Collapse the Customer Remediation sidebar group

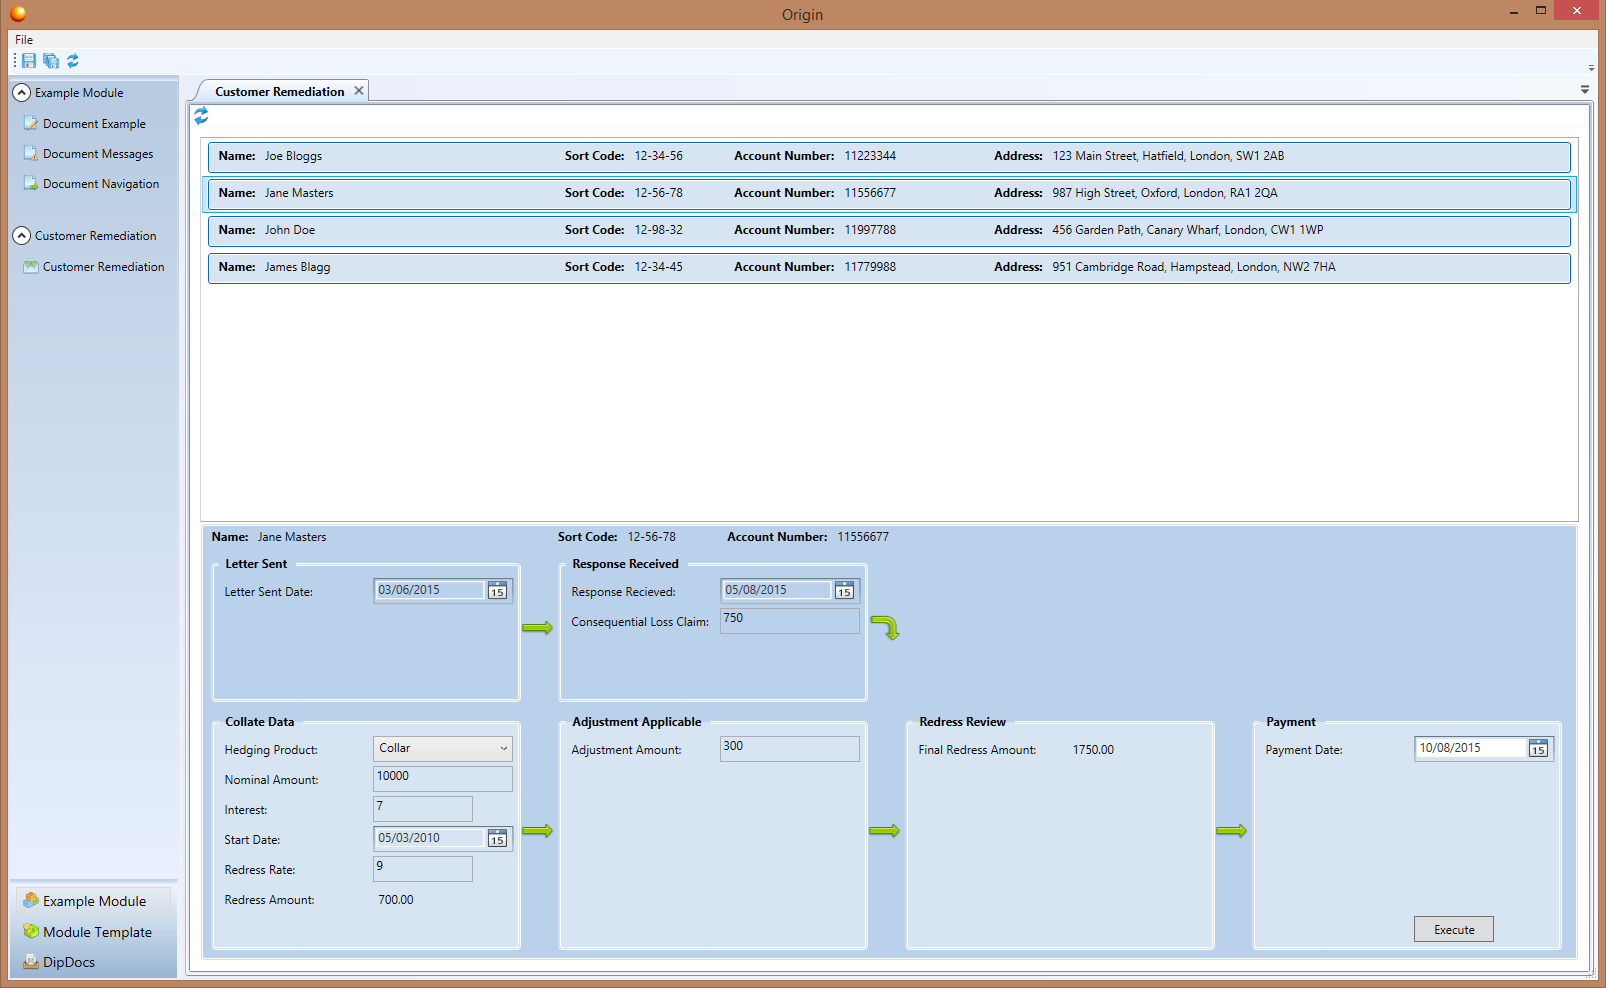[21, 236]
